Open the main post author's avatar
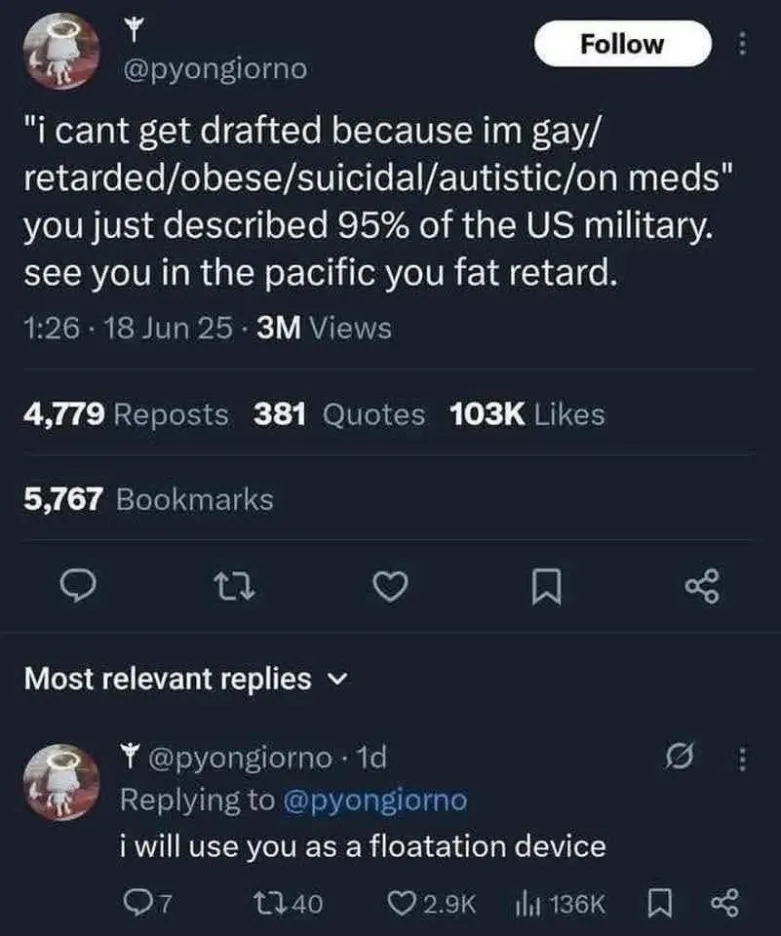The height and width of the screenshot is (936, 781). [62, 51]
